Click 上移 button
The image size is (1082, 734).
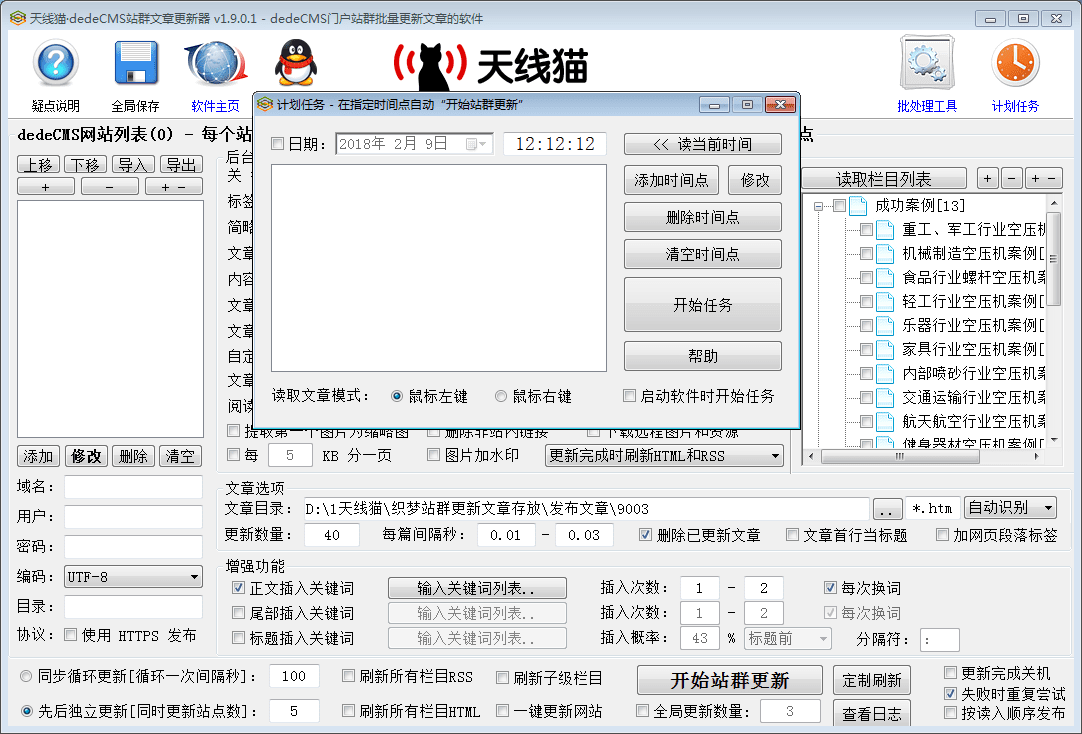37,165
